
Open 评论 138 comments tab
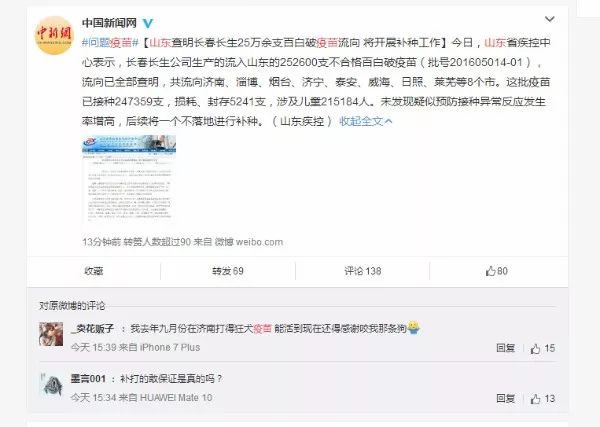tap(362, 271)
